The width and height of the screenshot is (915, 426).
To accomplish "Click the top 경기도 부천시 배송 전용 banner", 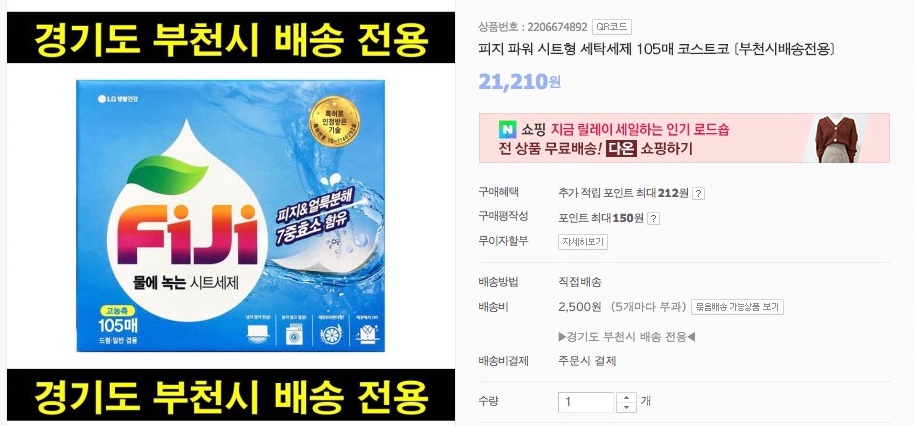I will 231,37.
